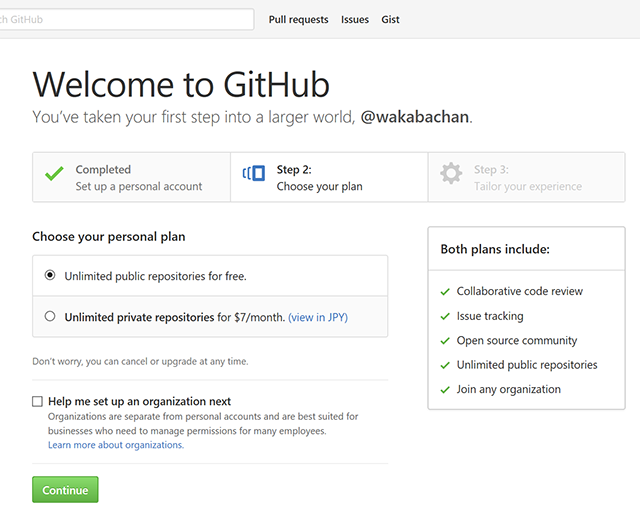640x506 pixels.
Task: Click the checkmark beside Collaborative code review
Action: click(x=445, y=292)
